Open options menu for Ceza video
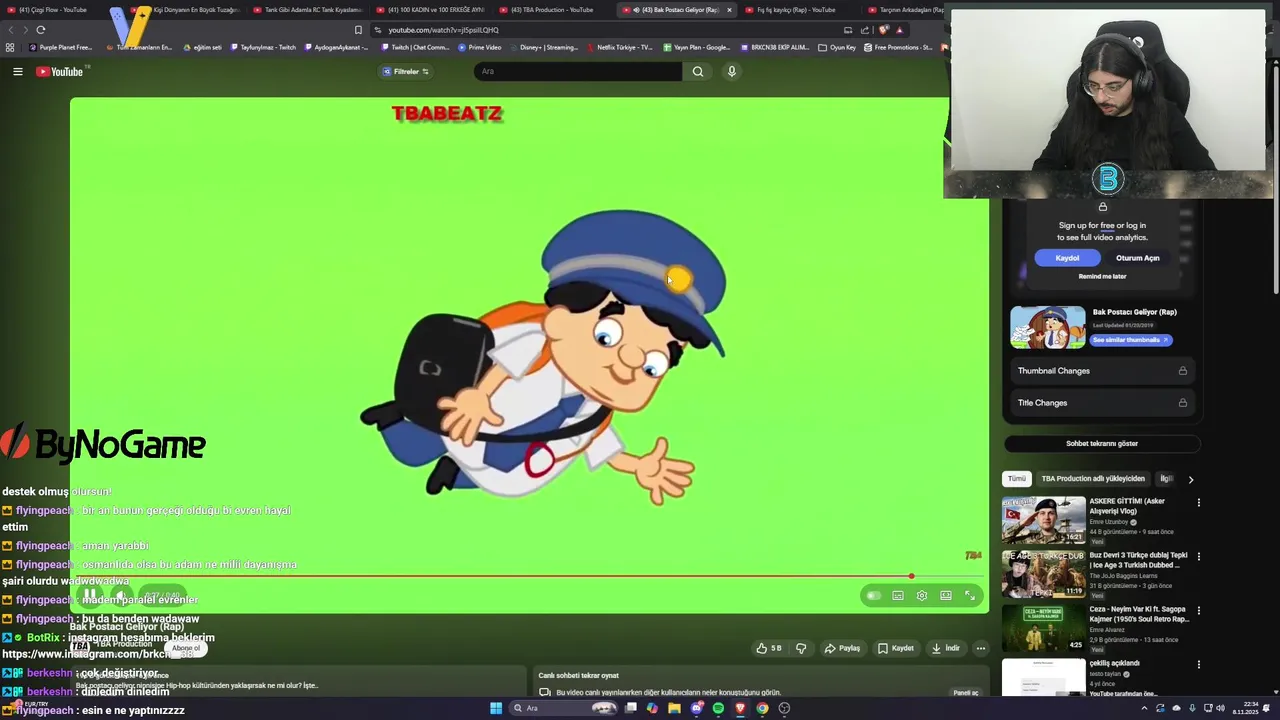The height and width of the screenshot is (720, 1280). point(1198,611)
